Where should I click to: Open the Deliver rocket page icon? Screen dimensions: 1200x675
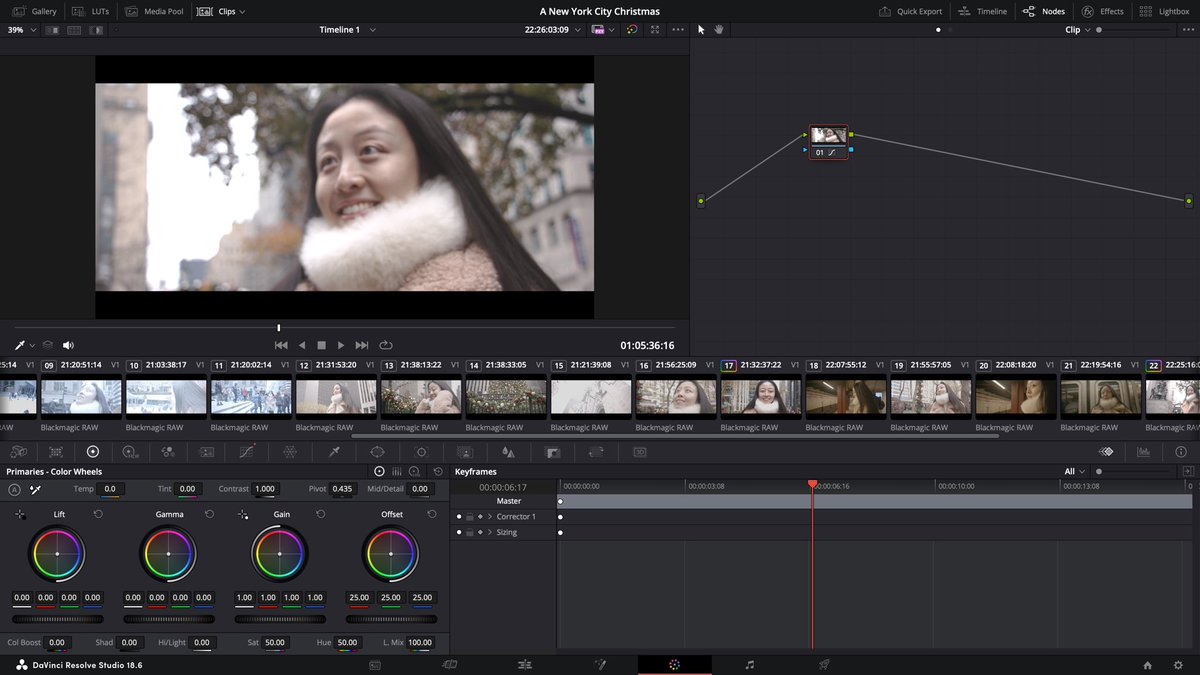click(x=824, y=664)
